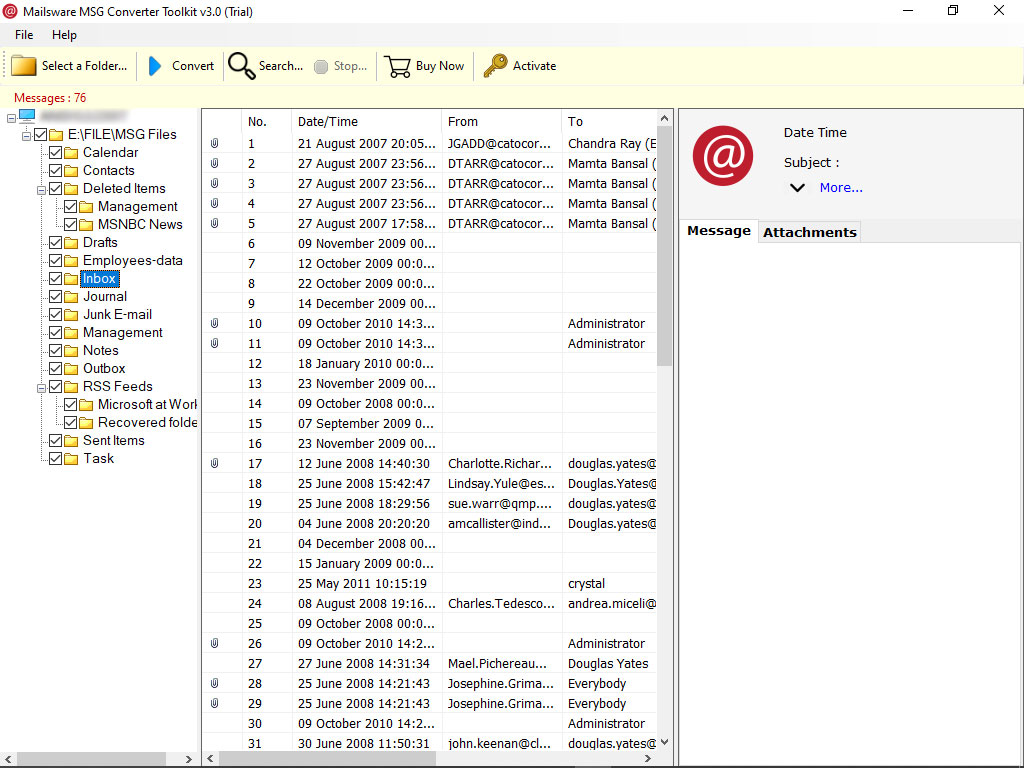Click the Buy Now shopping cart icon
Screen dimensions: 1024x768
(x=398, y=66)
